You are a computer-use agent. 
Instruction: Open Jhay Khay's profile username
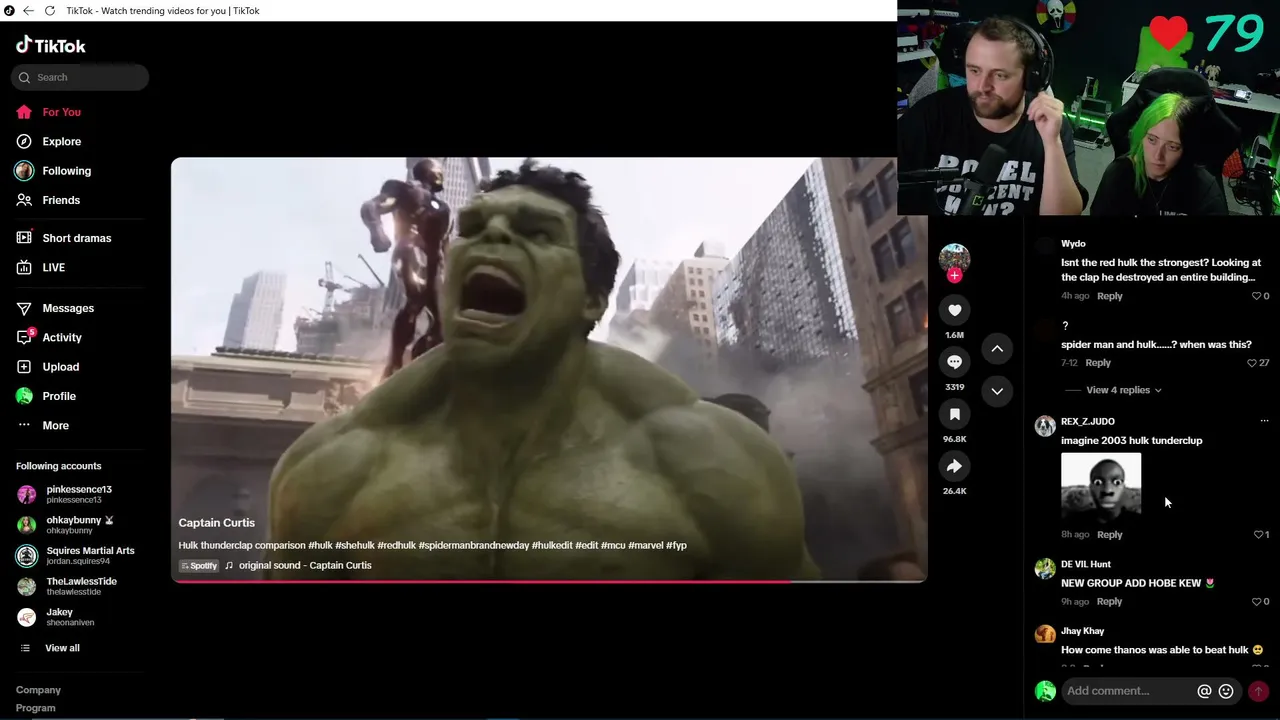[1083, 631]
